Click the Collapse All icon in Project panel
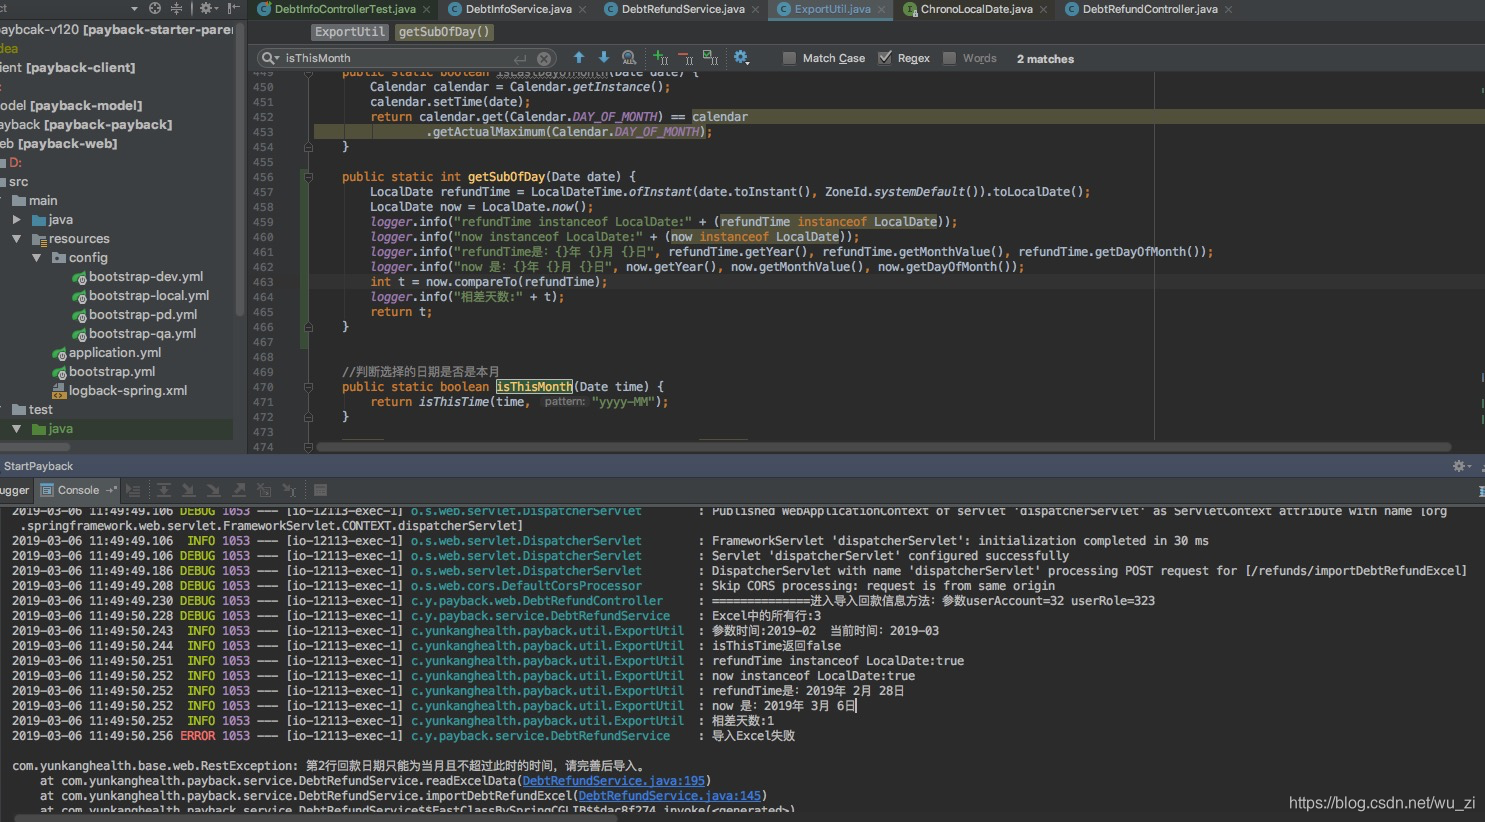Screen dimensions: 1485x822 click(x=177, y=8)
